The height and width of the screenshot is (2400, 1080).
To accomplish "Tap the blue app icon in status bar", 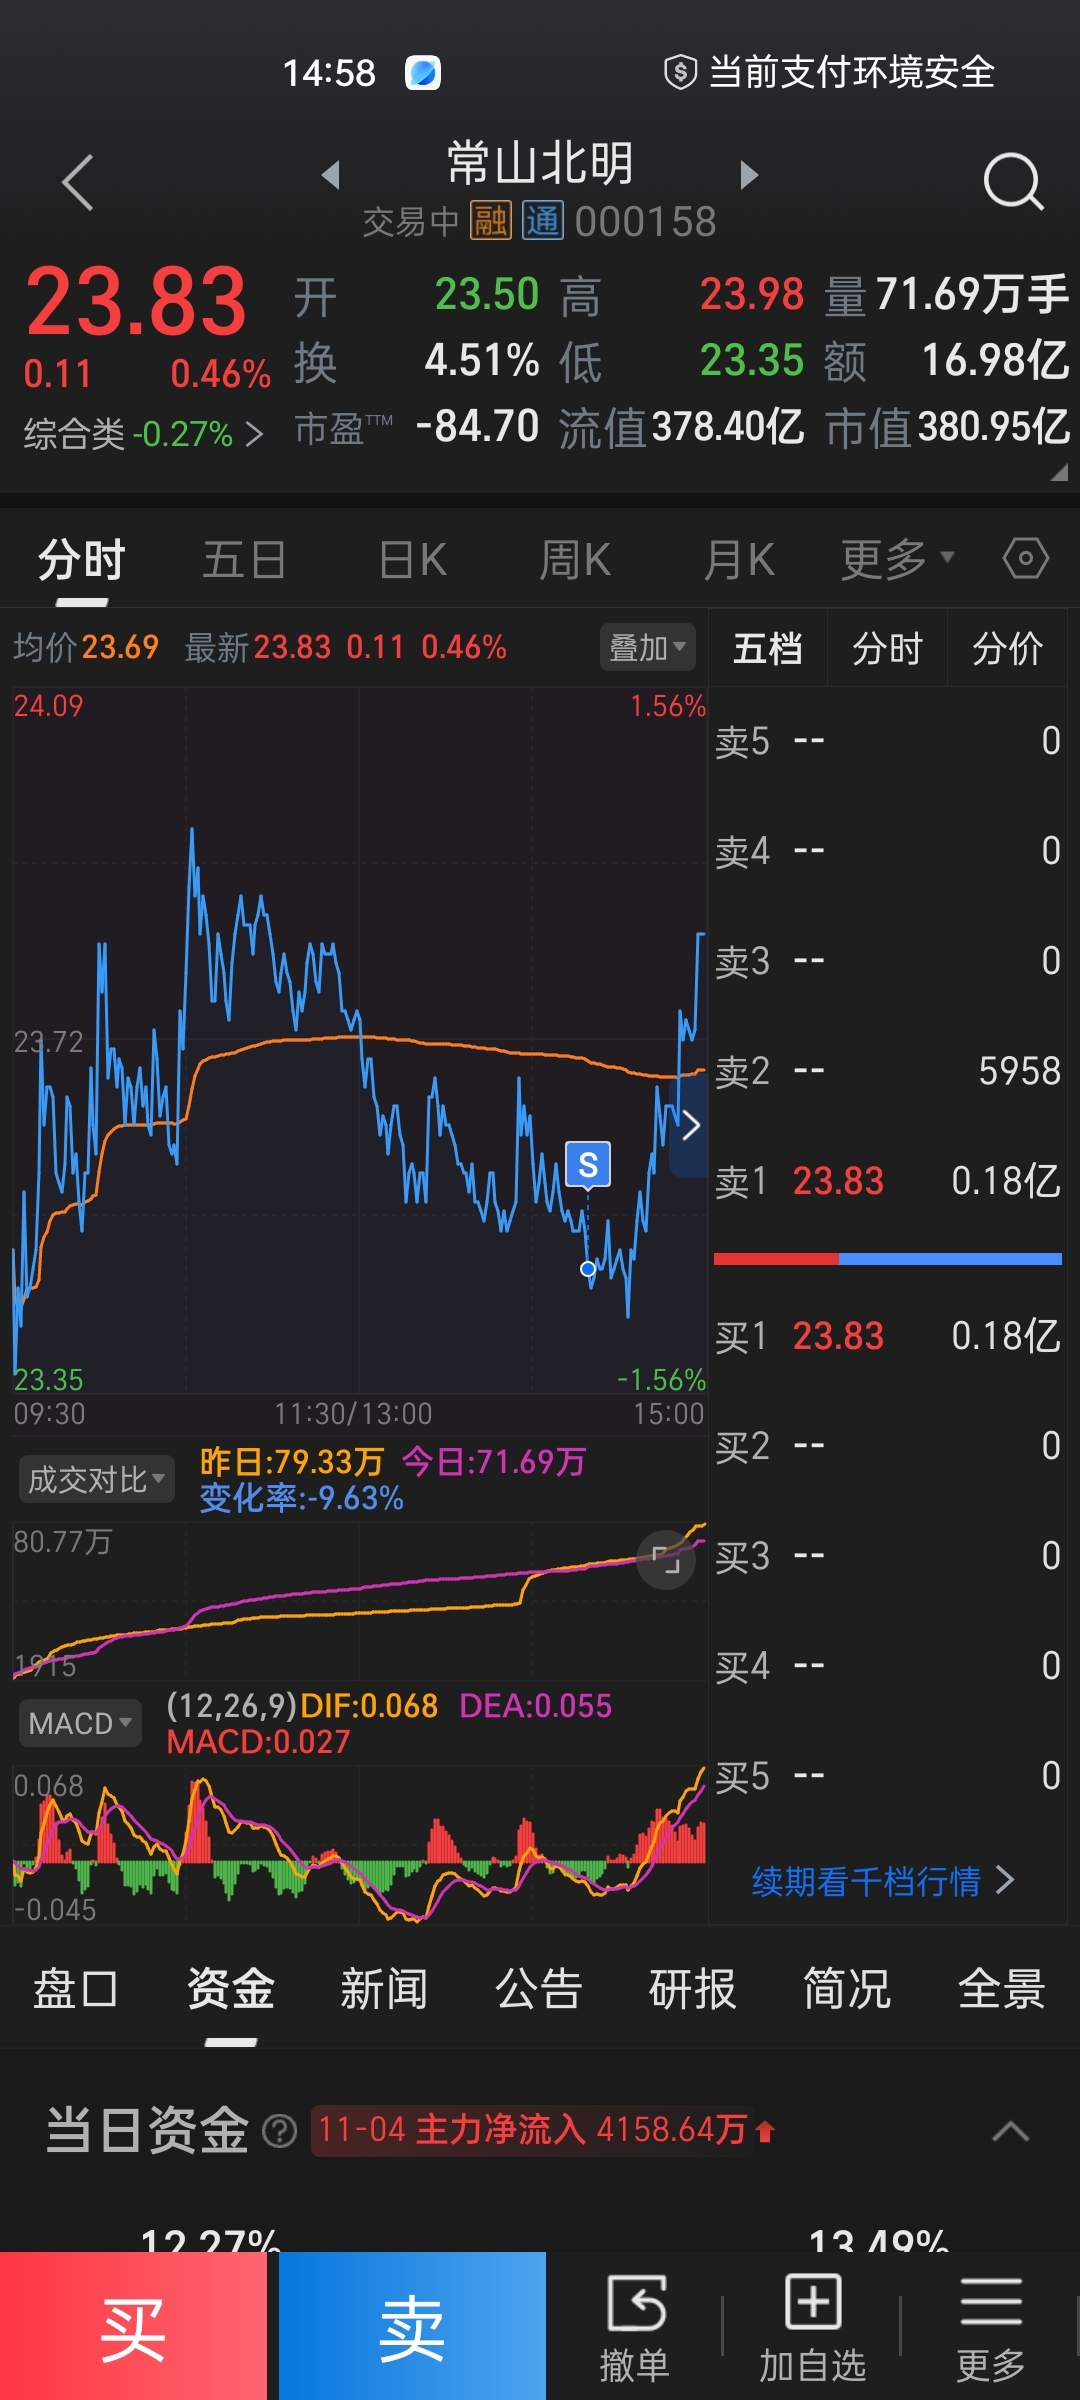I will (x=422, y=72).
